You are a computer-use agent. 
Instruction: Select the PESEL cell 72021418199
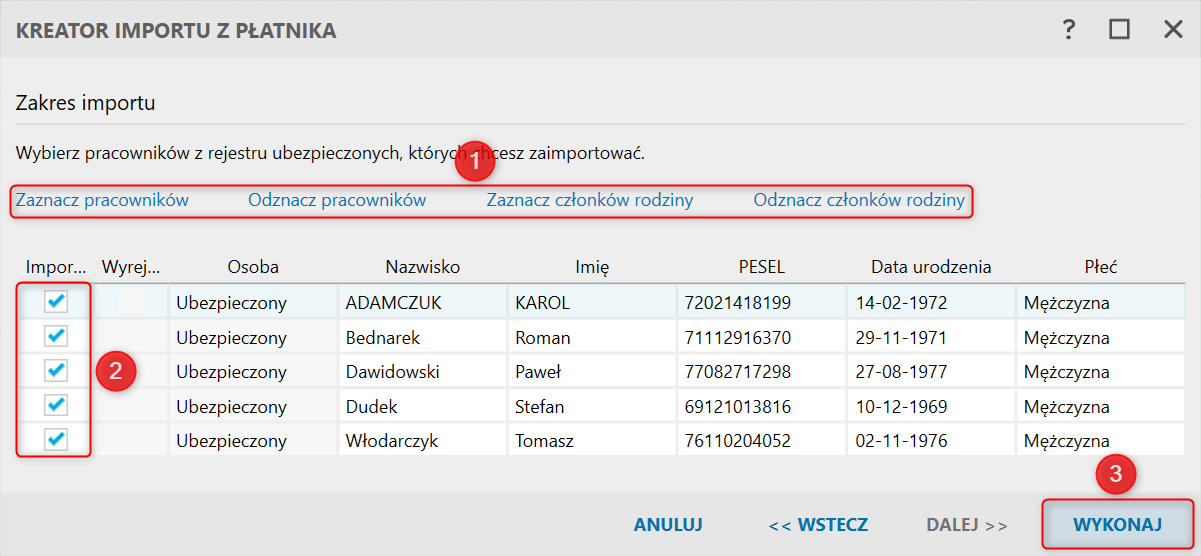tap(738, 303)
